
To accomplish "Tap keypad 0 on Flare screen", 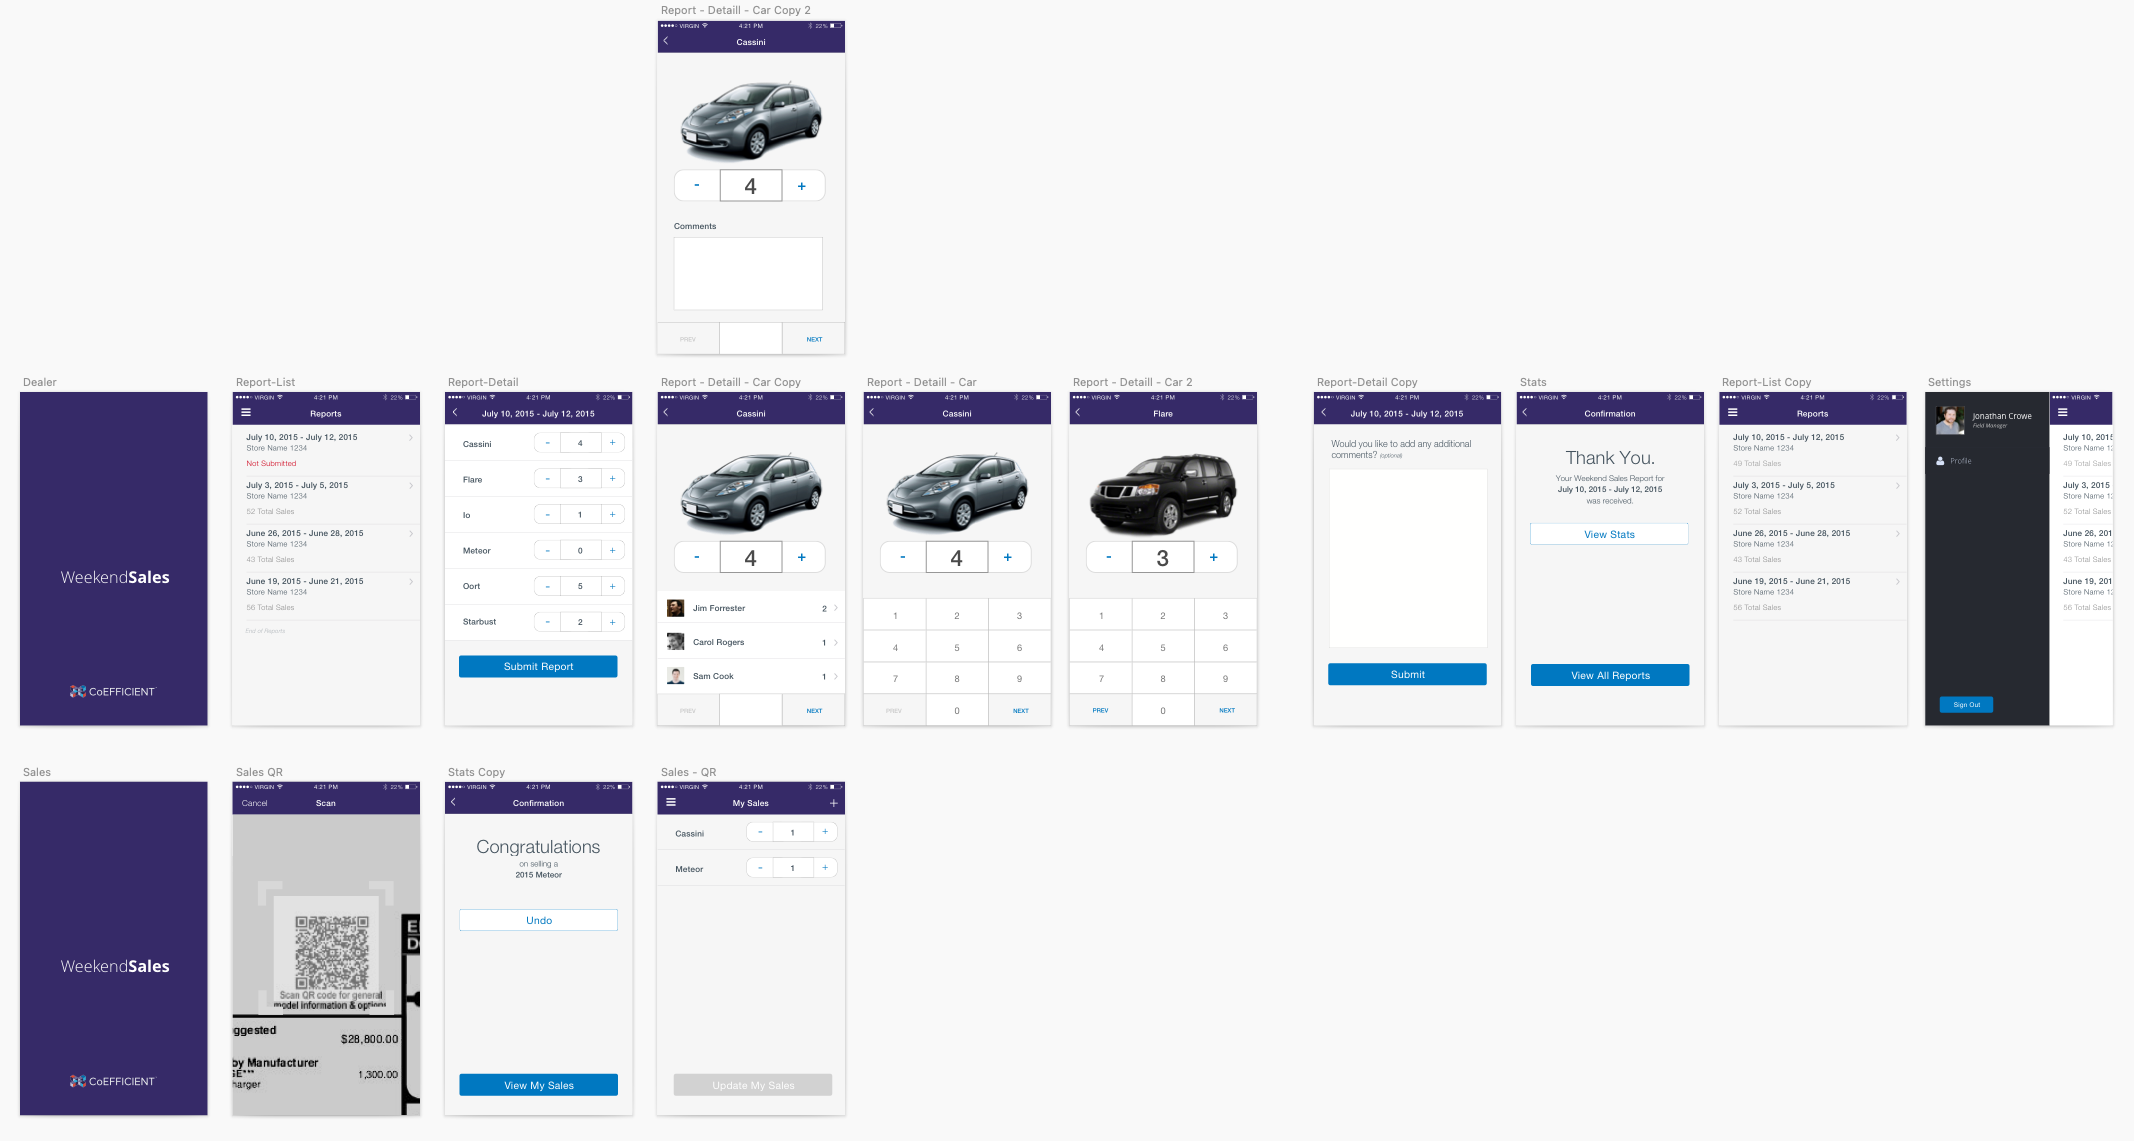I will click(1163, 710).
